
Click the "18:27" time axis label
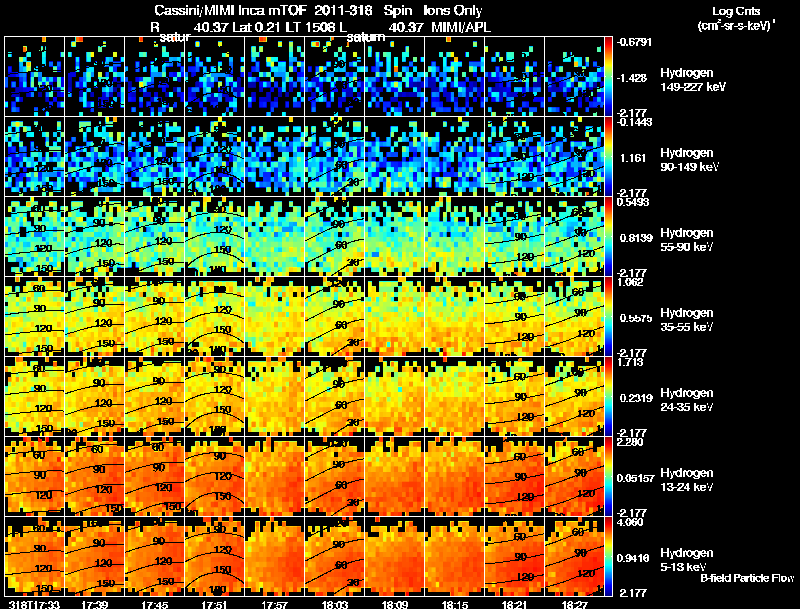pos(575,604)
